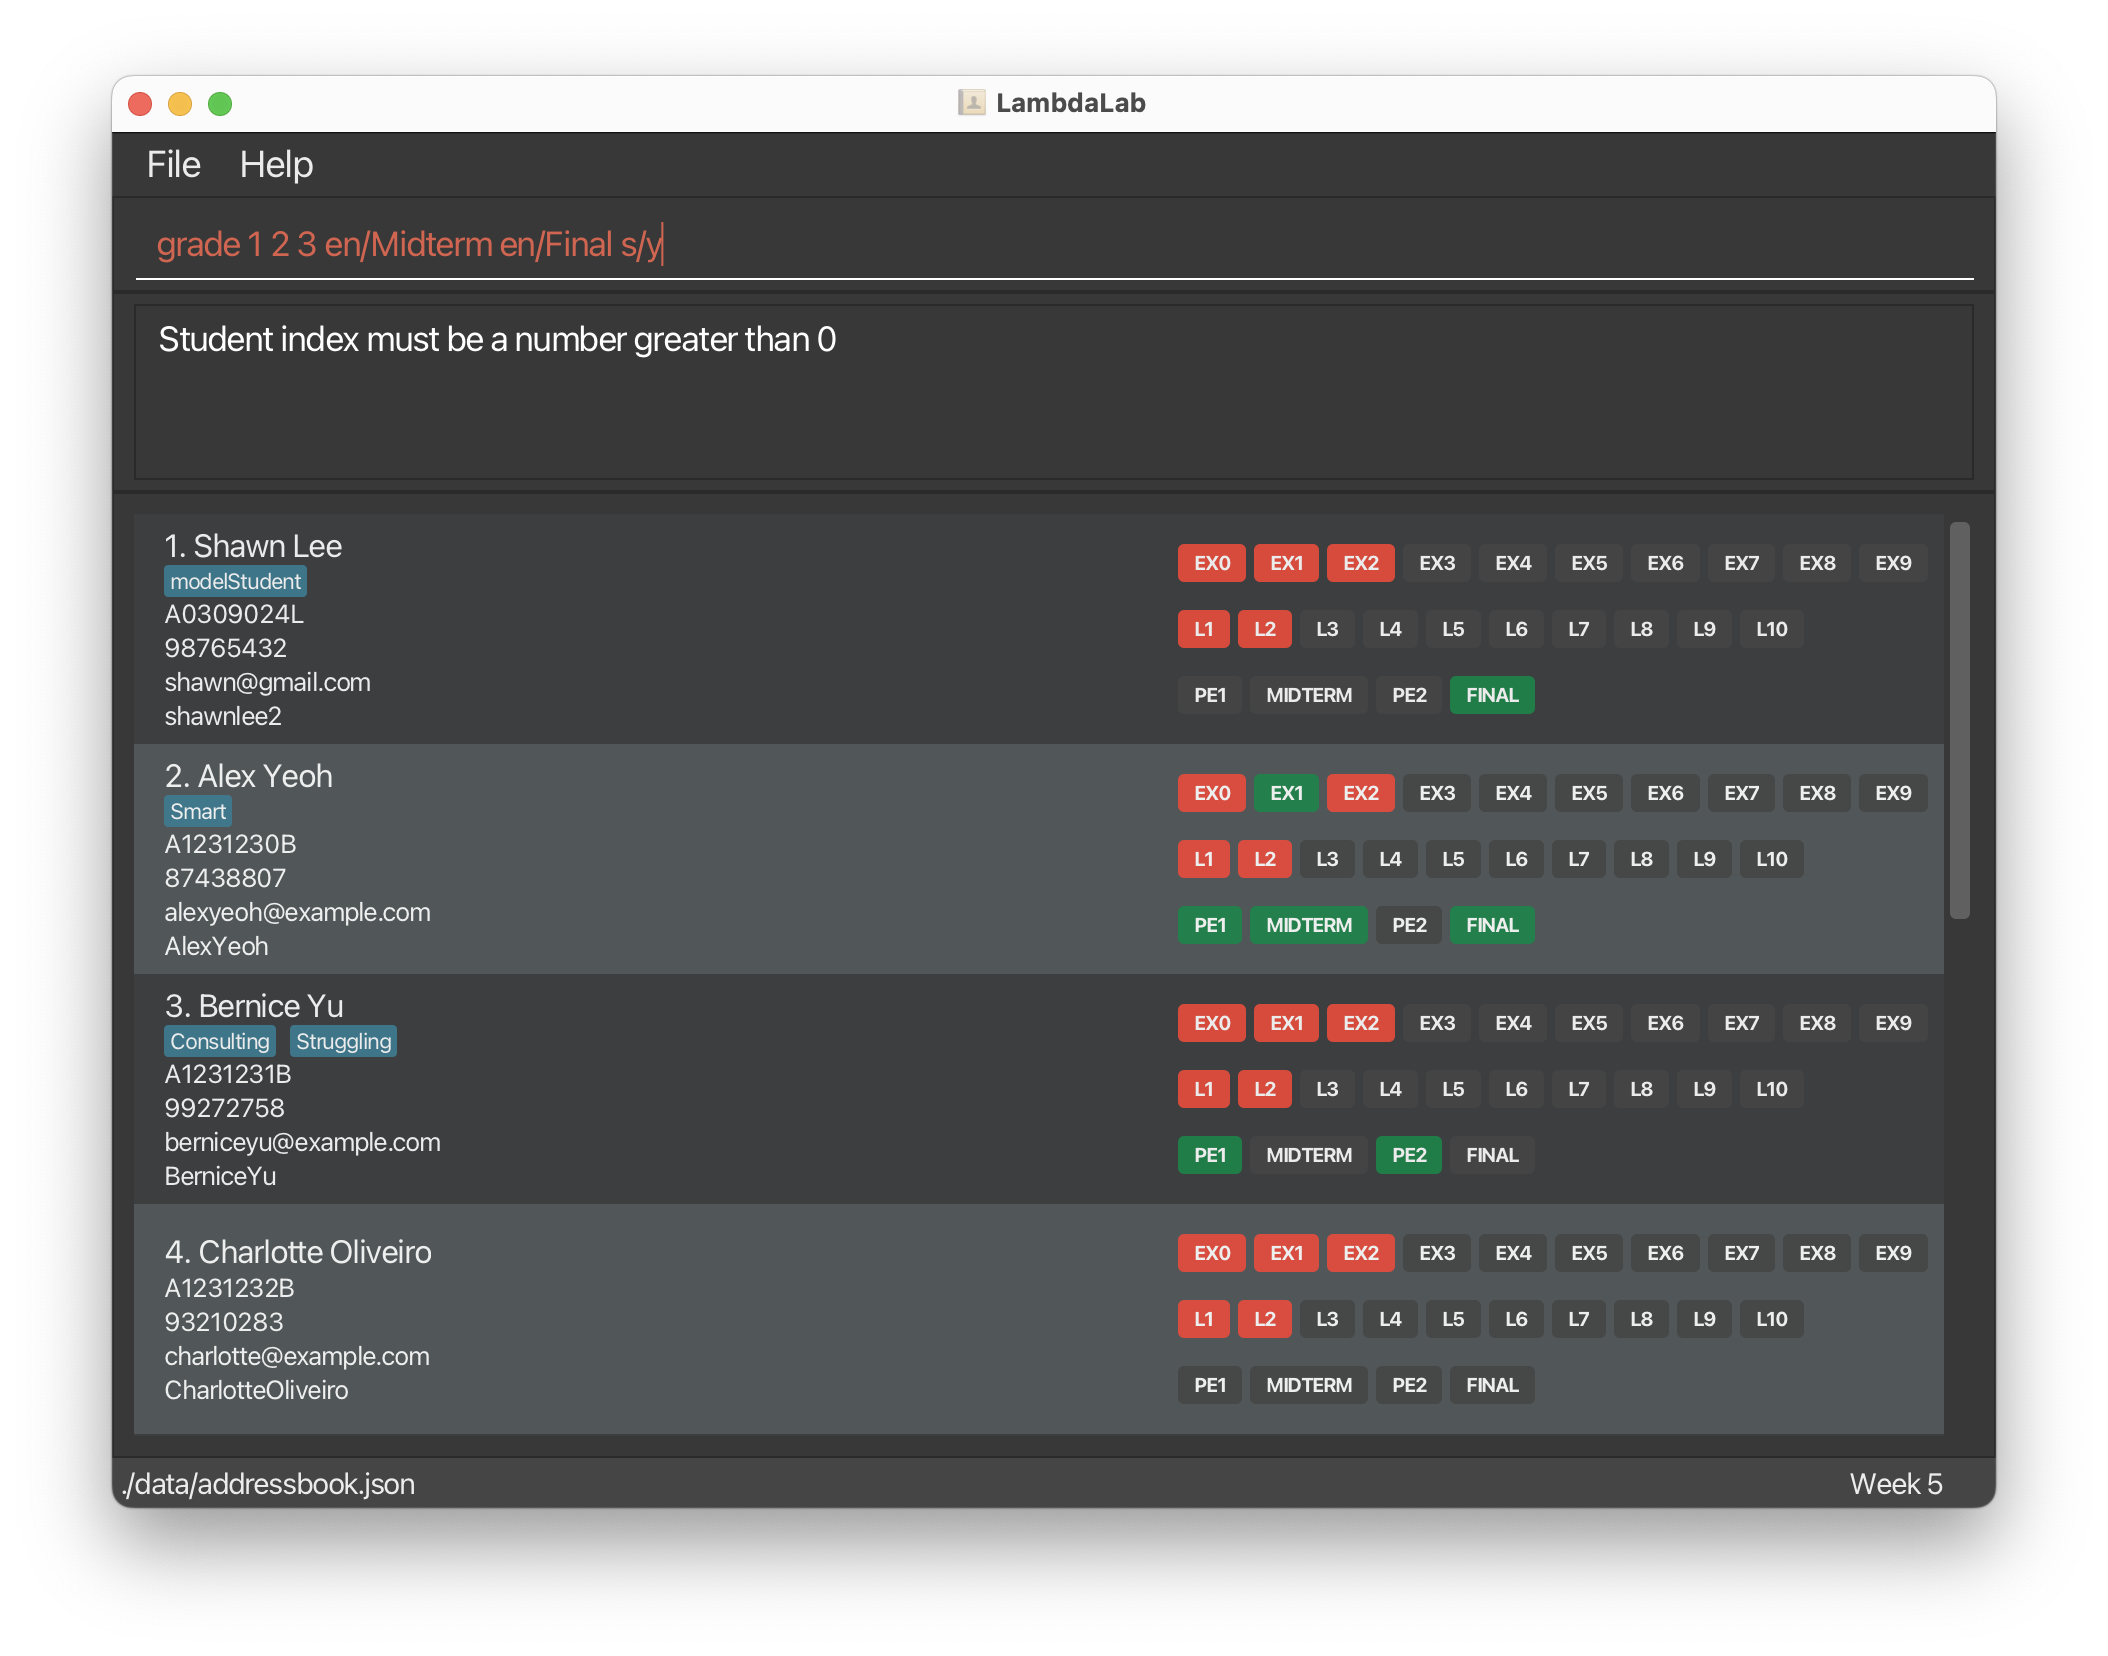Click Alex Yeoh's green EX1 badge
Image resolution: width=2108 pixels, height=1656 pixels.
pos(1286,793)
